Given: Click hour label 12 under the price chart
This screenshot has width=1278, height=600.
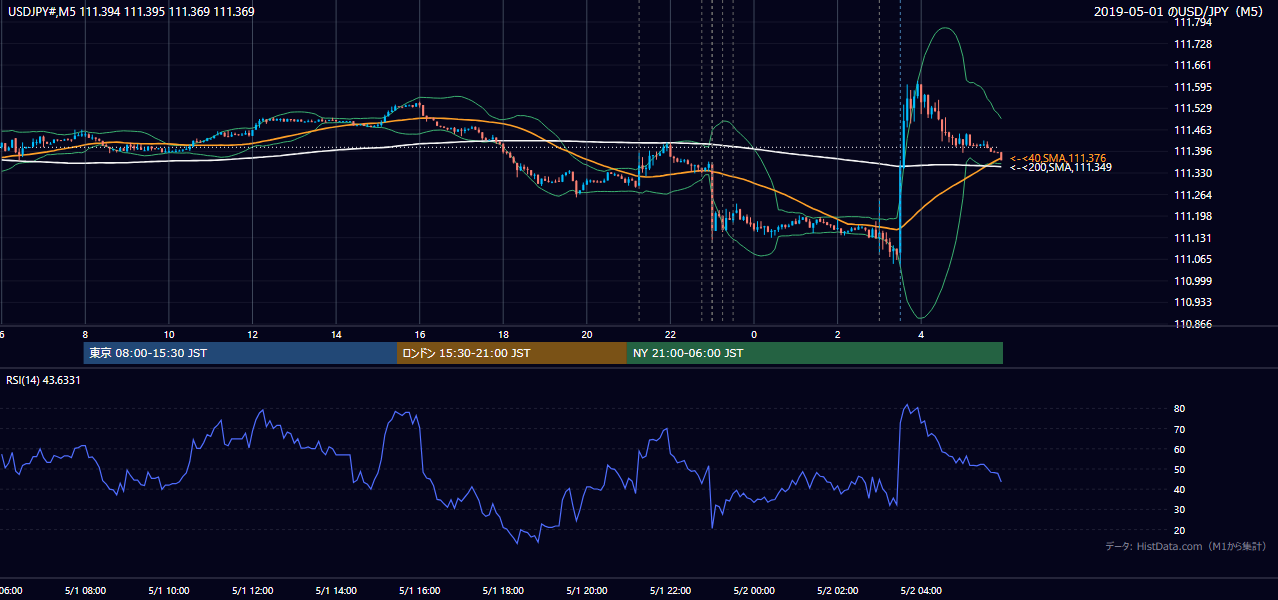Looking at the screenshot, I should pos(253,334).
